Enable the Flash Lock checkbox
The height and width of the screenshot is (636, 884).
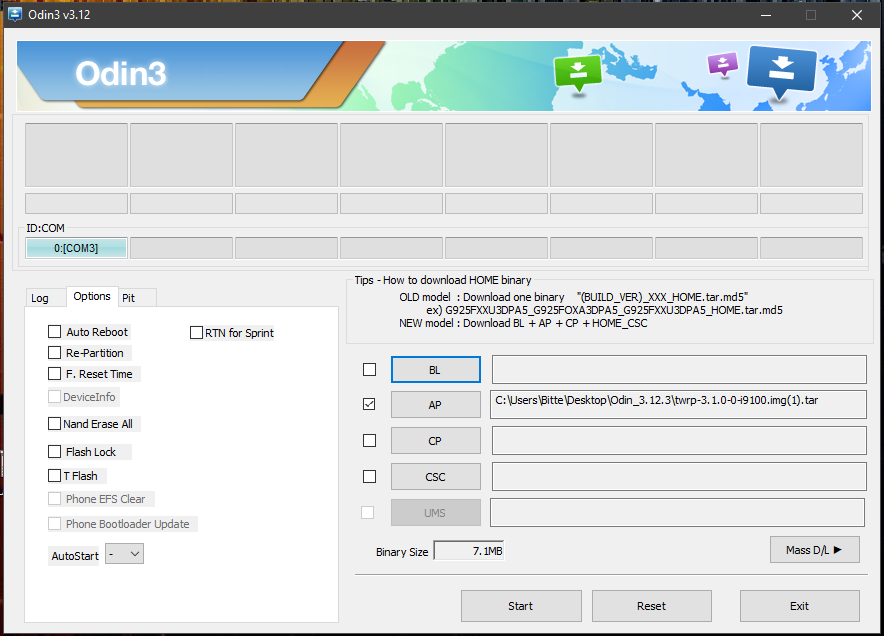coord(55,451)
